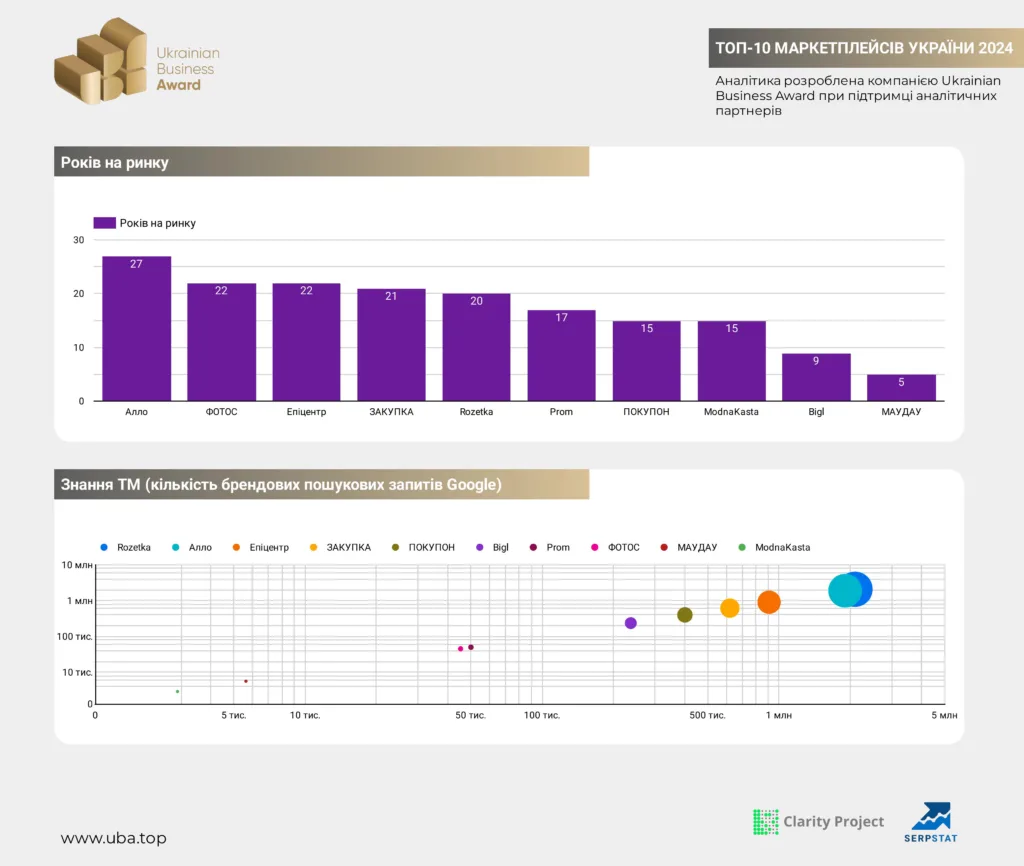Click the purple 'Років на ринку' legend swatch

[x=104, y=223]
